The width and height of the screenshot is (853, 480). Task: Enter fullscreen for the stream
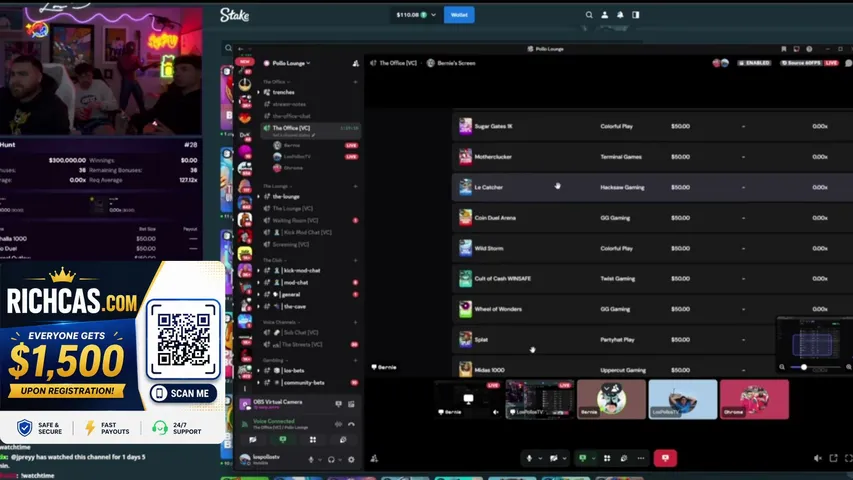849,458
